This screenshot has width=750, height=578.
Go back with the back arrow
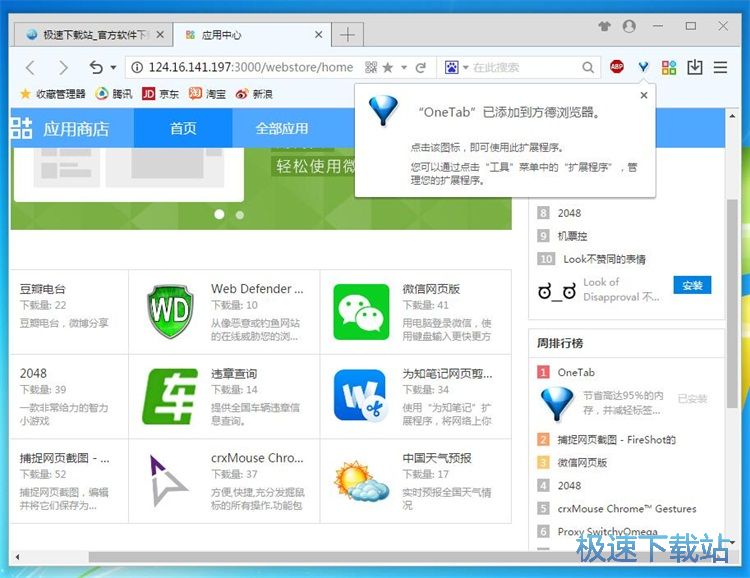click(x=30, y=67)
